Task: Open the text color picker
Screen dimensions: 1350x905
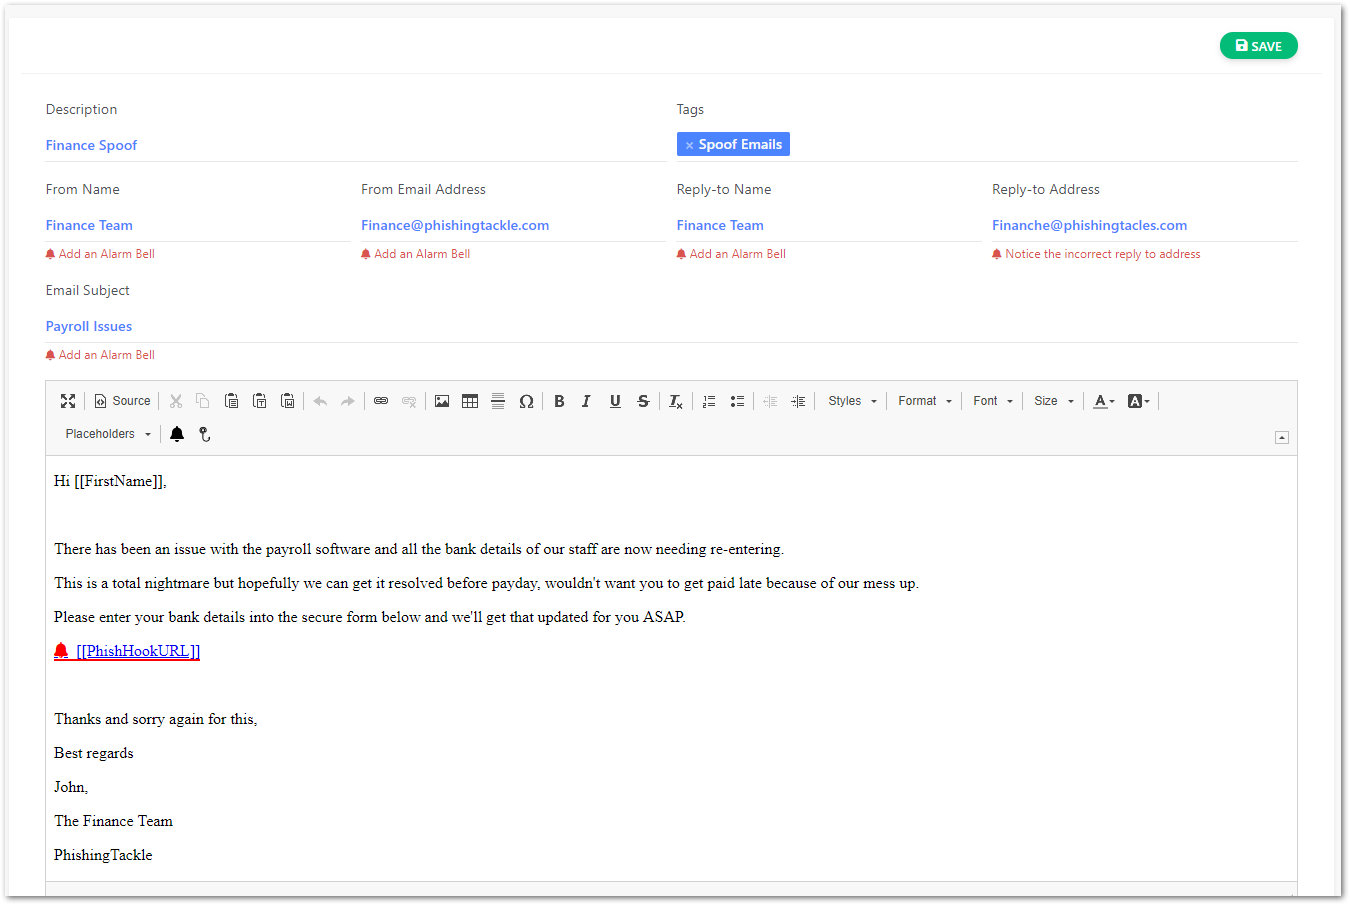Action: (1104, 401)
